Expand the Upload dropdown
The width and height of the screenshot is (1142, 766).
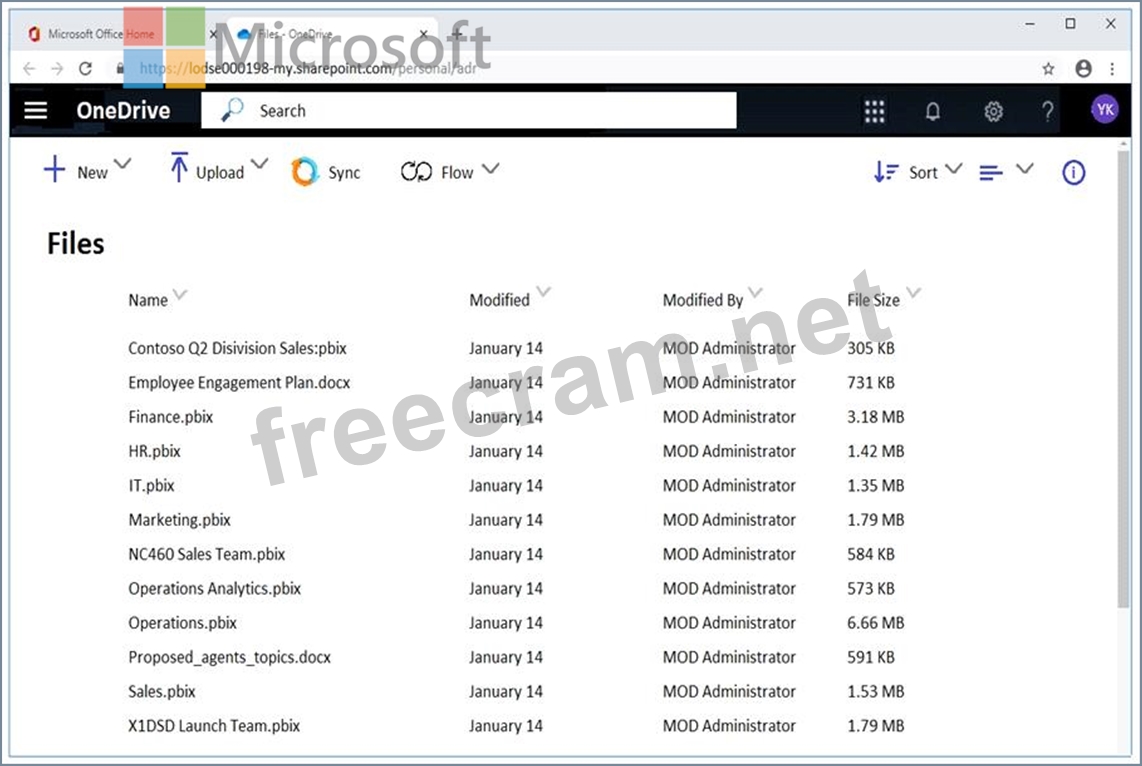pyautogui.click(x=259, y=164)
